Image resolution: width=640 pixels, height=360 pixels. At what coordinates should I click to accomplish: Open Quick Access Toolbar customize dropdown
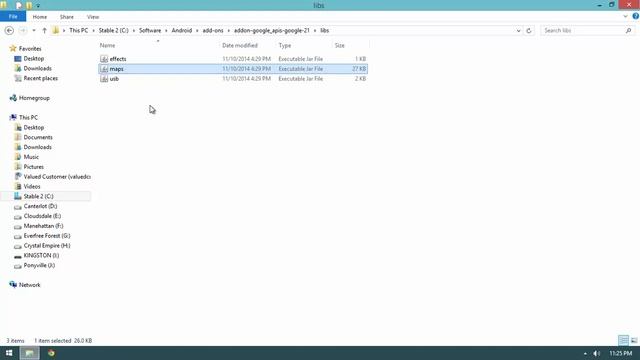pos(38,6)
